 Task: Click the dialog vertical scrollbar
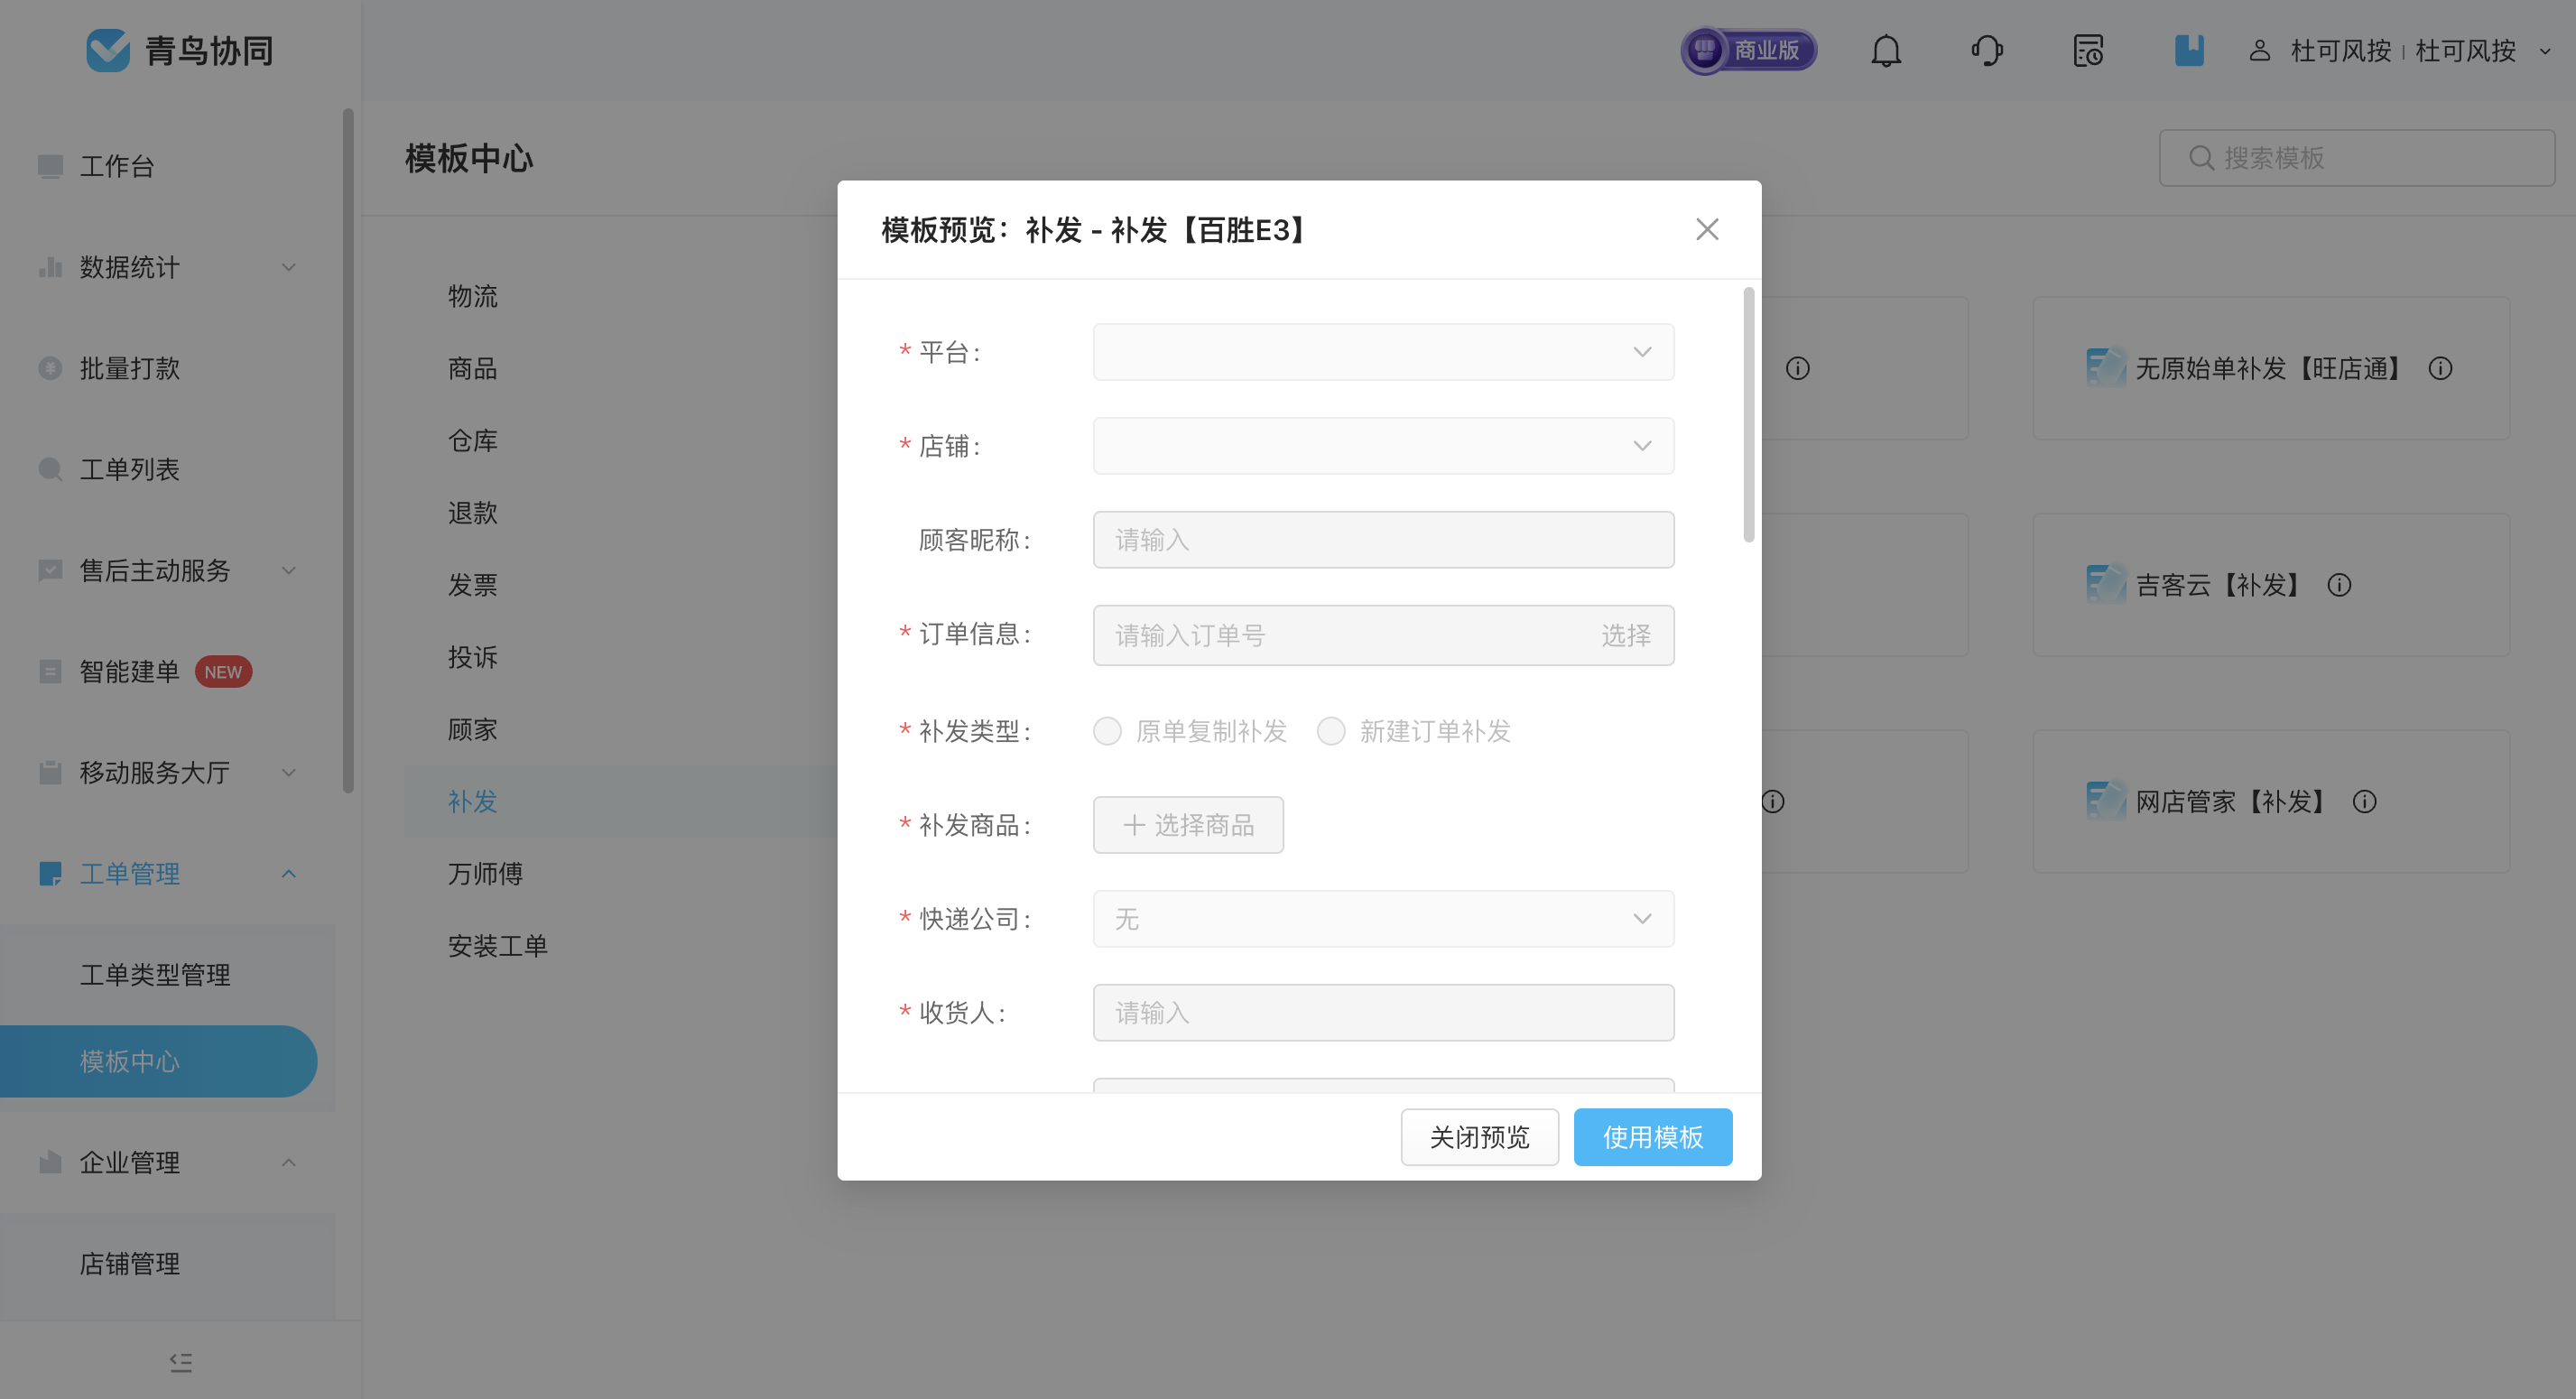(1748, 414)
